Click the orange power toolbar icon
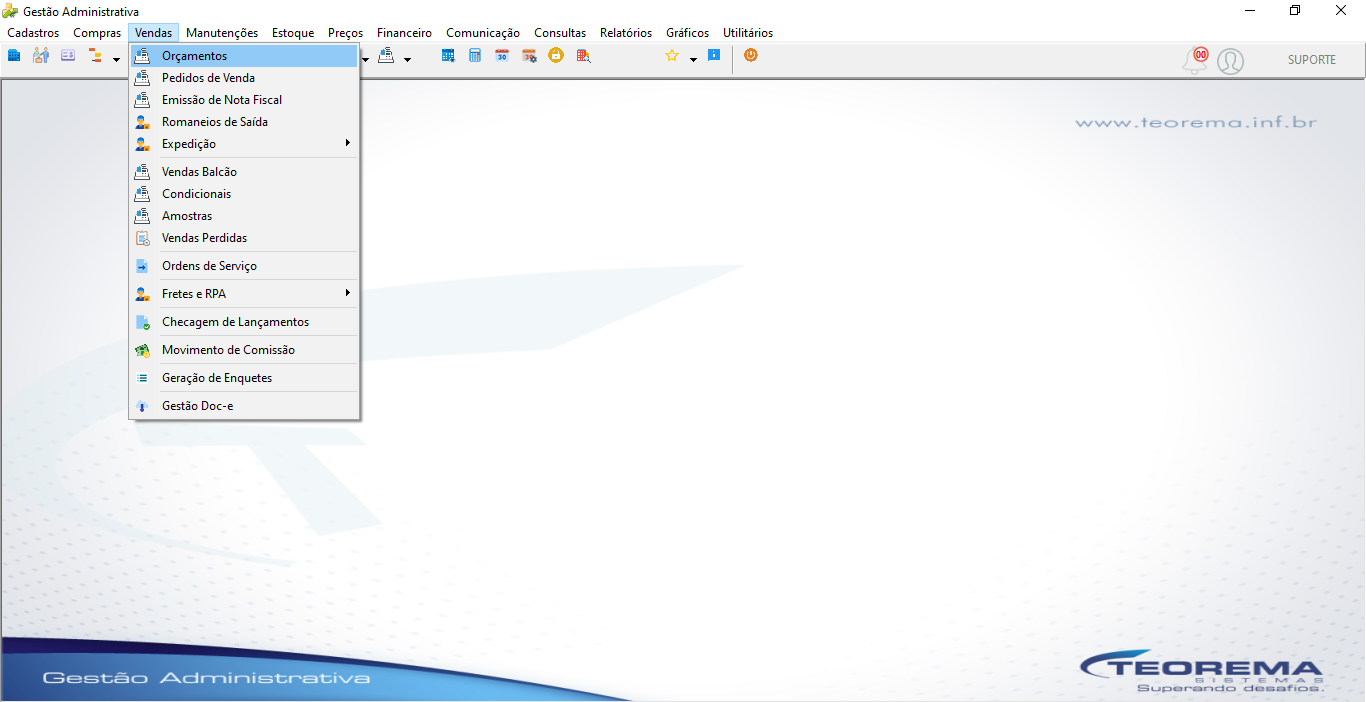This screenshot has width=1366, height=702. tap(751, 56)
